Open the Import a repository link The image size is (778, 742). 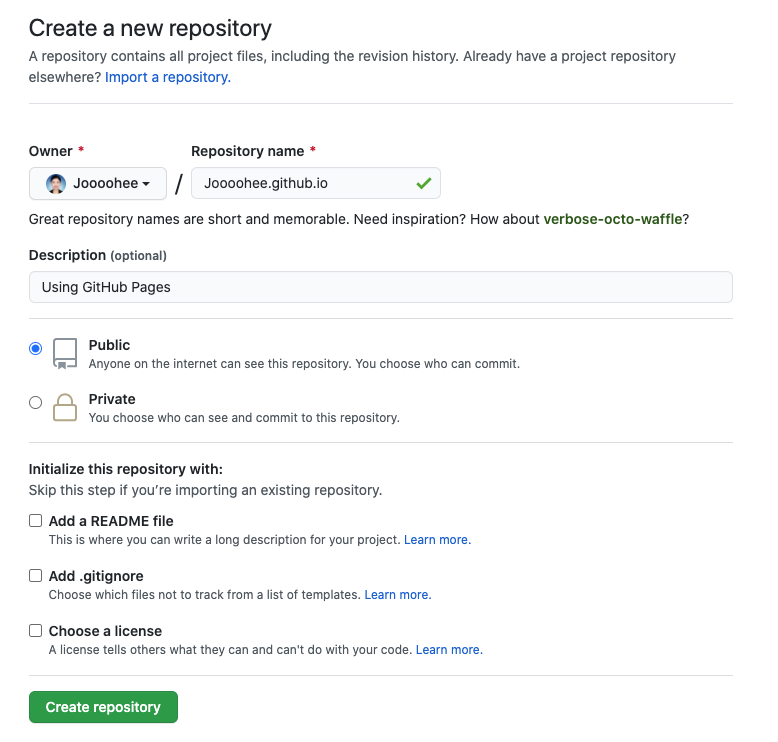168,77
